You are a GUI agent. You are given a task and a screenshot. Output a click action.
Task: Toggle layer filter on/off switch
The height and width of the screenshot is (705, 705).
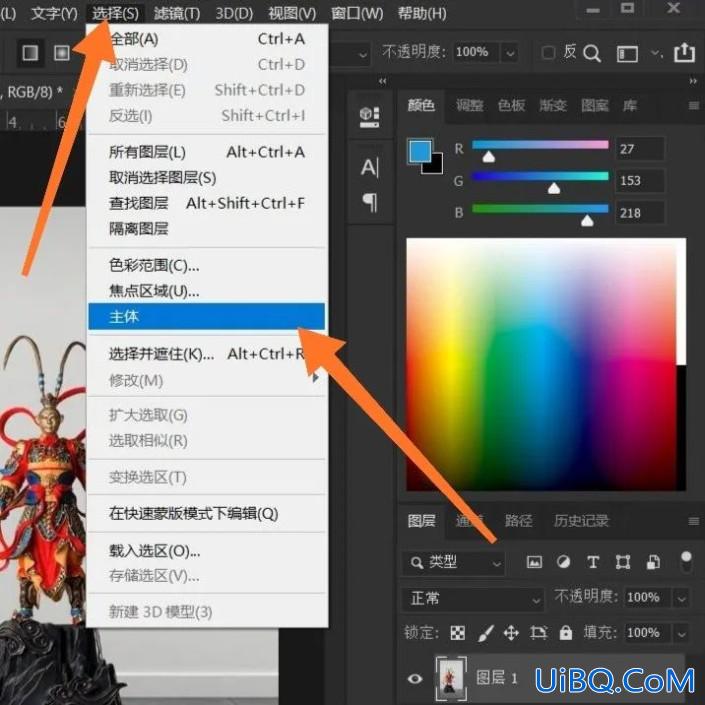coord(686,562)
